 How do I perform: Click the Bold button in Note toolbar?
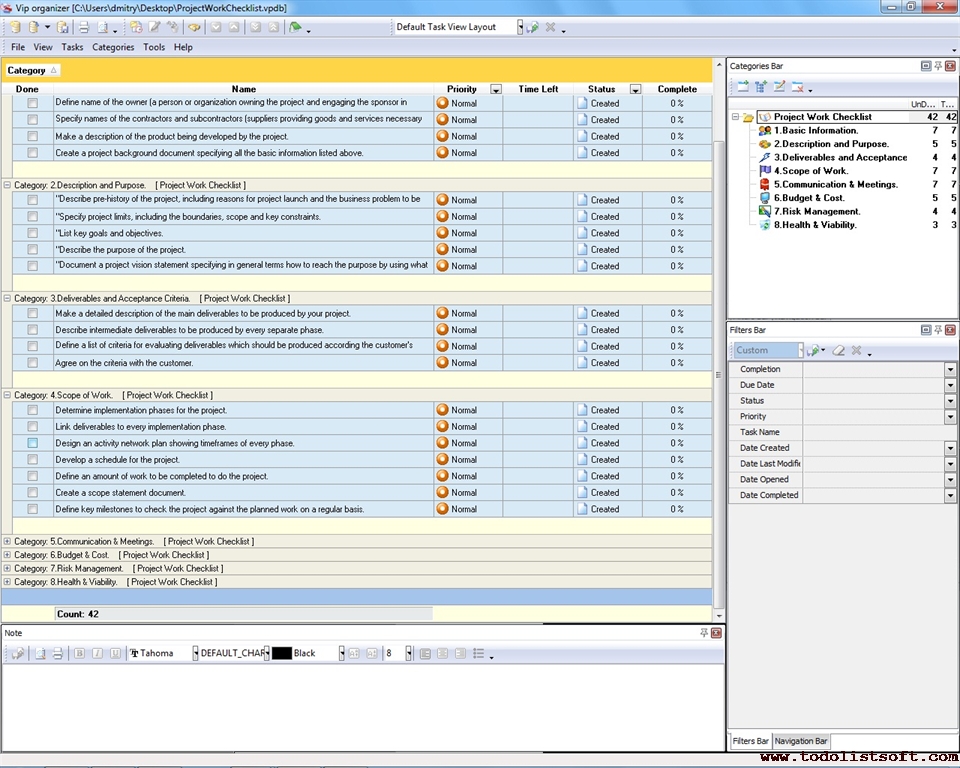(x=80, y=653)
